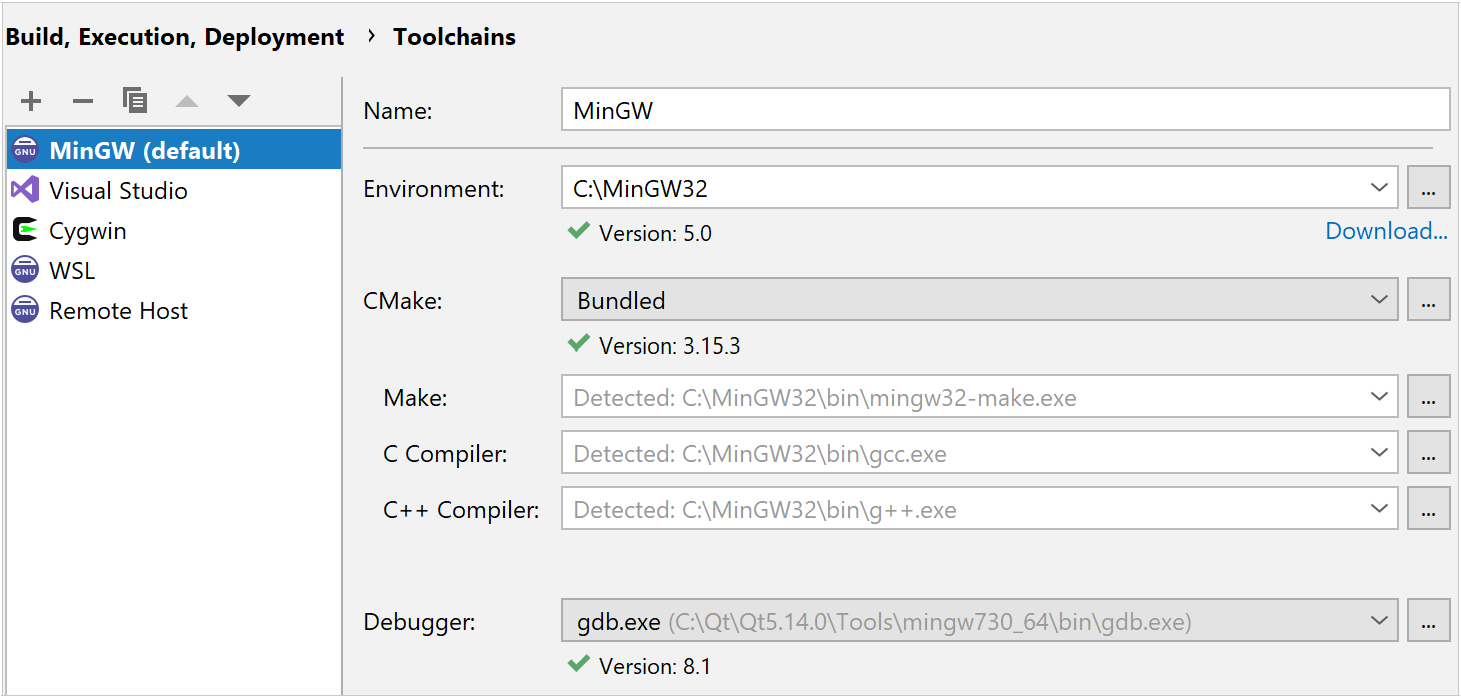Remove the selected toolchain using the minus icon
The width and height of the screenshot is (1461, 698).
pos(82,100)
